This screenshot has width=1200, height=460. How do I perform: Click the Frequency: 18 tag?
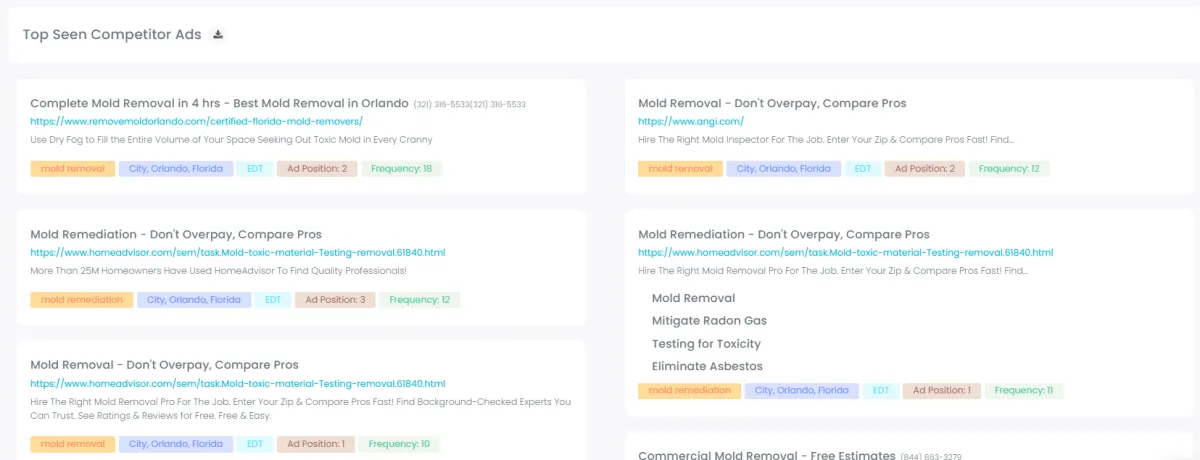(x=401, y=169)
